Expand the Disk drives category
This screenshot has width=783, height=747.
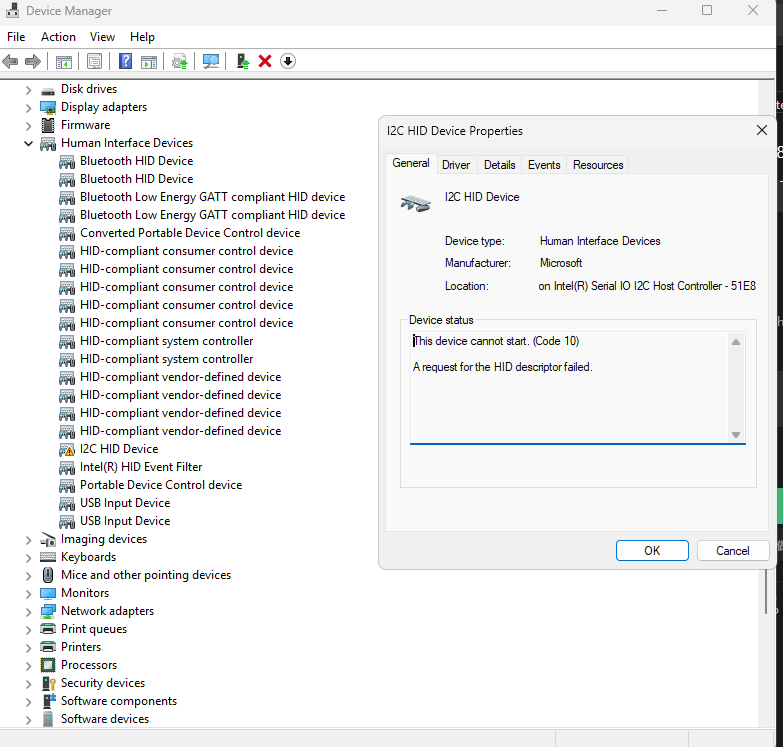pyautogui.click(x=28, y=90)
